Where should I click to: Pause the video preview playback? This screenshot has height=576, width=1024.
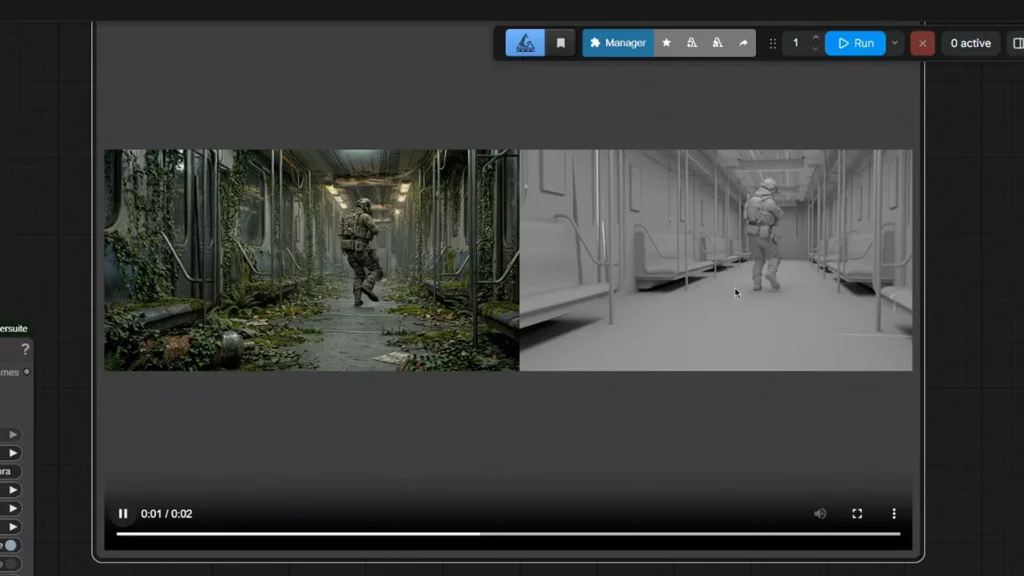point(123,514)
